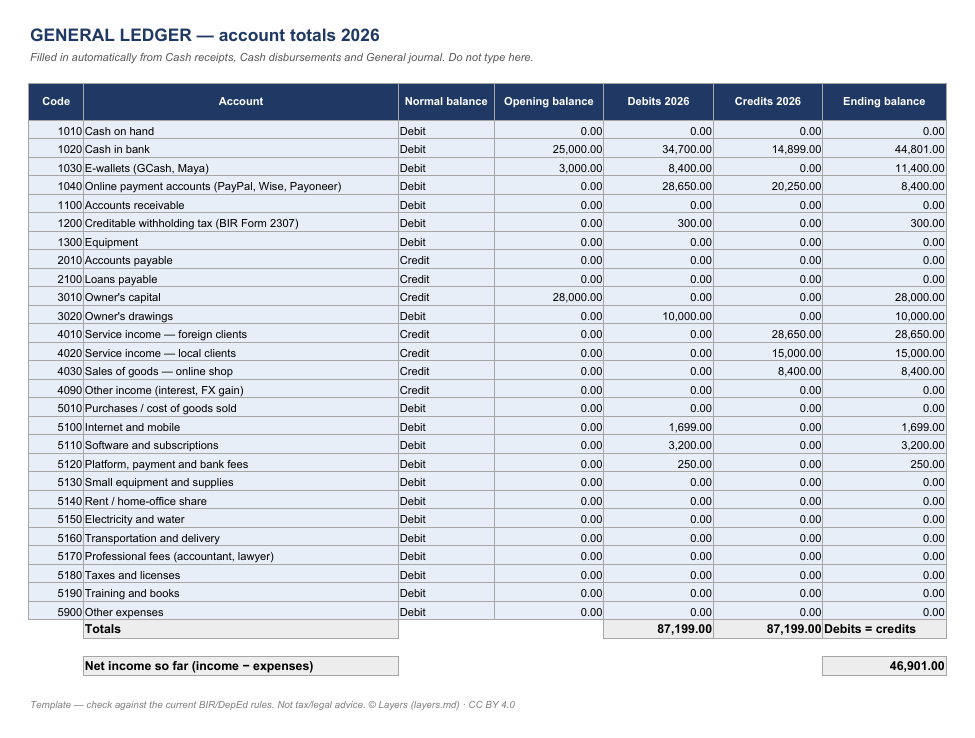
Task: Select Cash in bank ending balance 44,801.00
Action: (884, 149)
